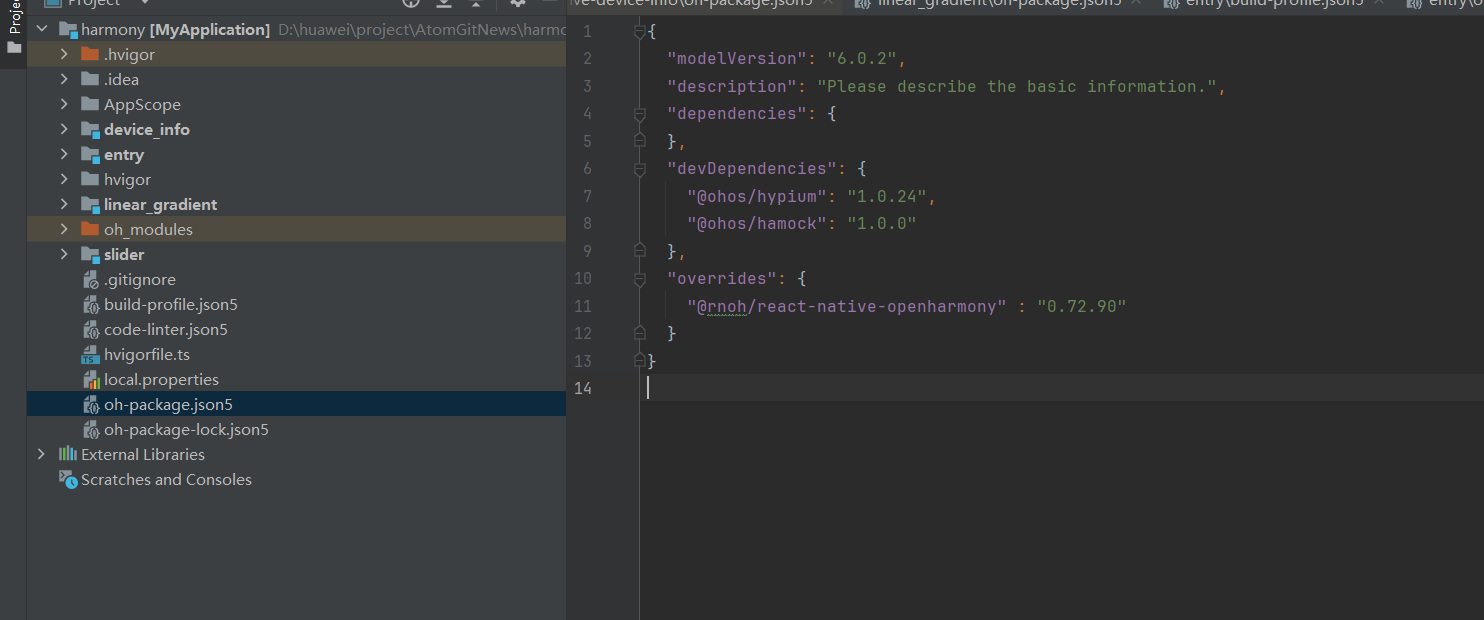
Task: Select the slider module label
Action: point(124,254)
